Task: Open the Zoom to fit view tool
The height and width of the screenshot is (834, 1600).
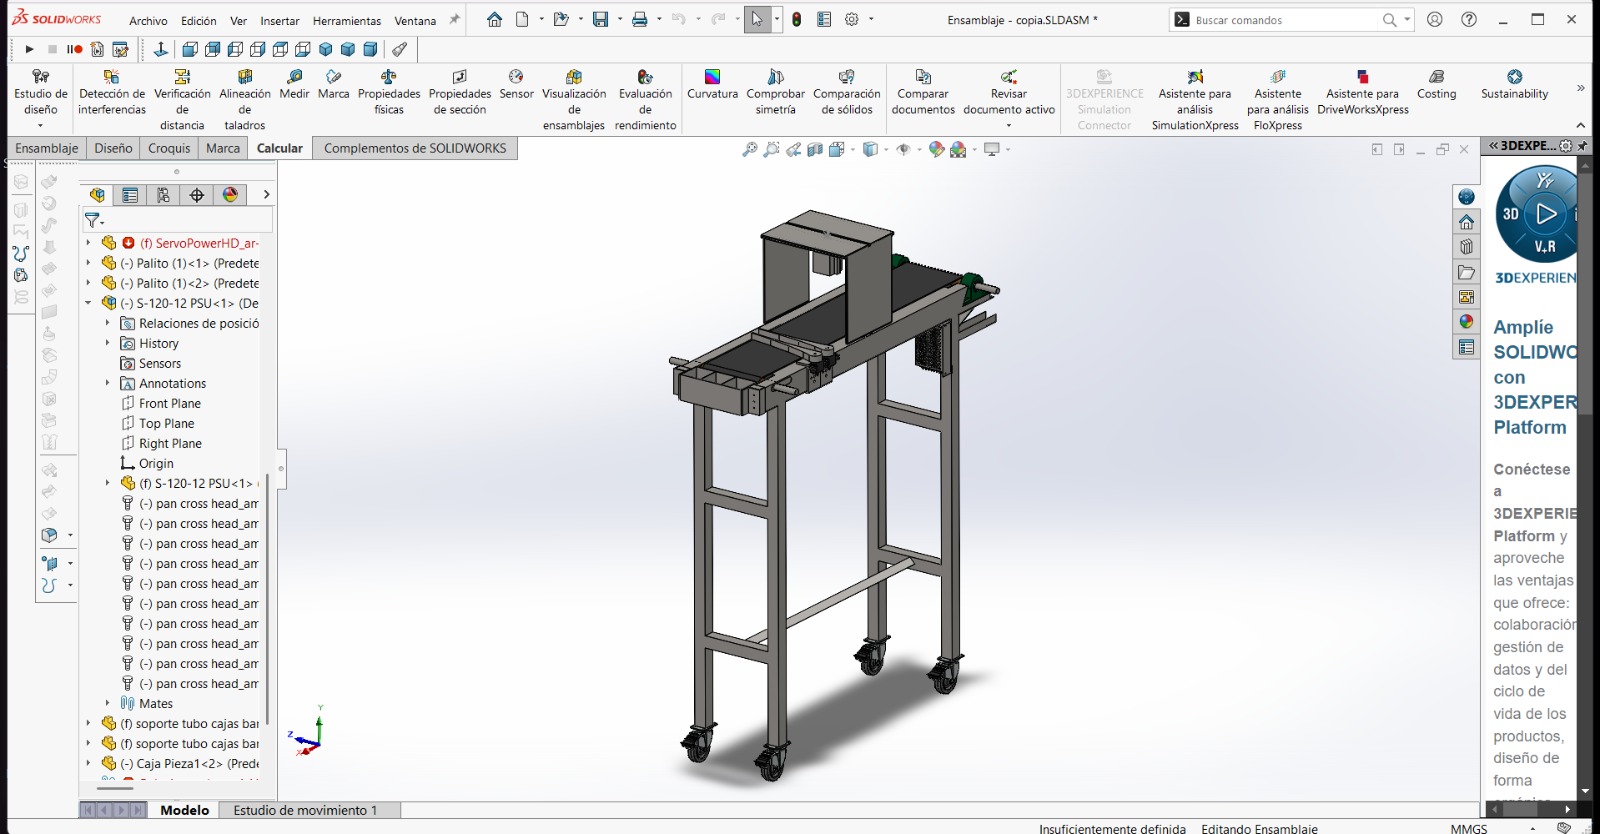Action: point(749,149)
